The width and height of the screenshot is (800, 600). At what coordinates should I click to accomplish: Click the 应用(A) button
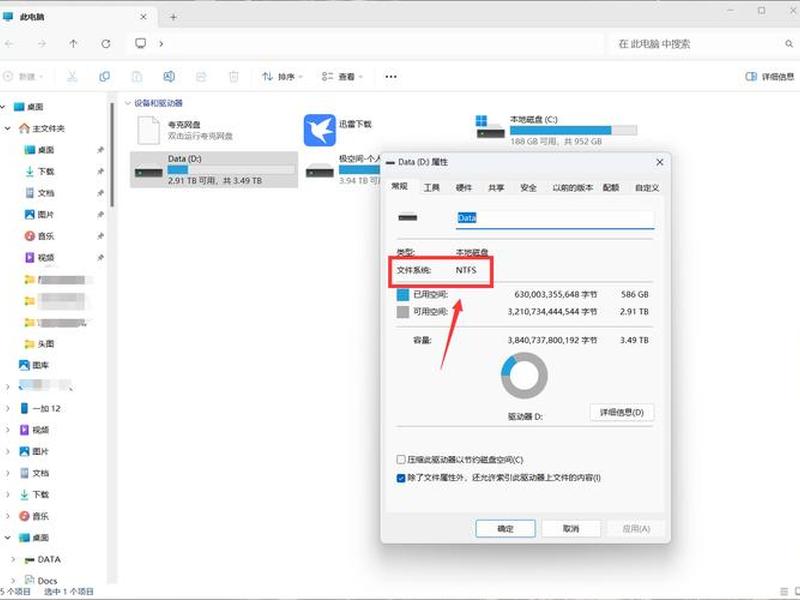point(636,529)
